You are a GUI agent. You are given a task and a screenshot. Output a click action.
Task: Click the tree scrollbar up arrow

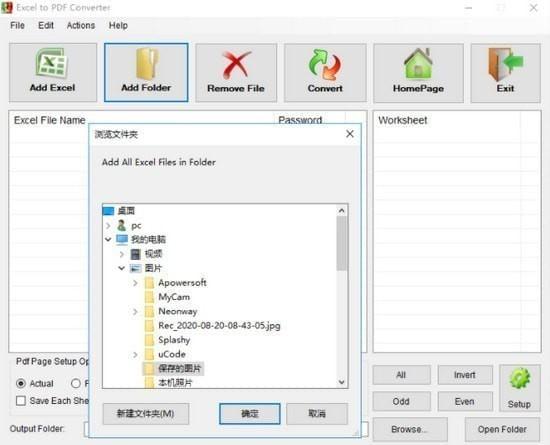[342, 211]
